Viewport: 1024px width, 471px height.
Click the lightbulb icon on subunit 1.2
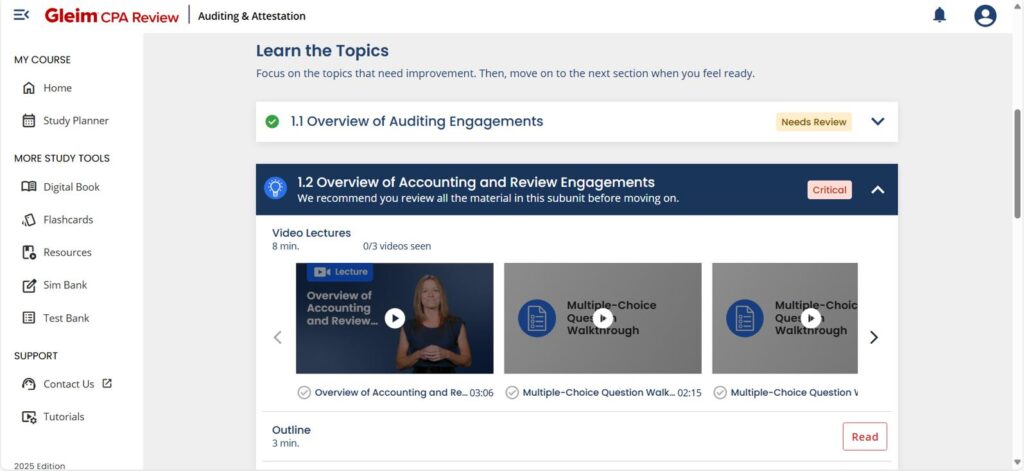[276, 188]
